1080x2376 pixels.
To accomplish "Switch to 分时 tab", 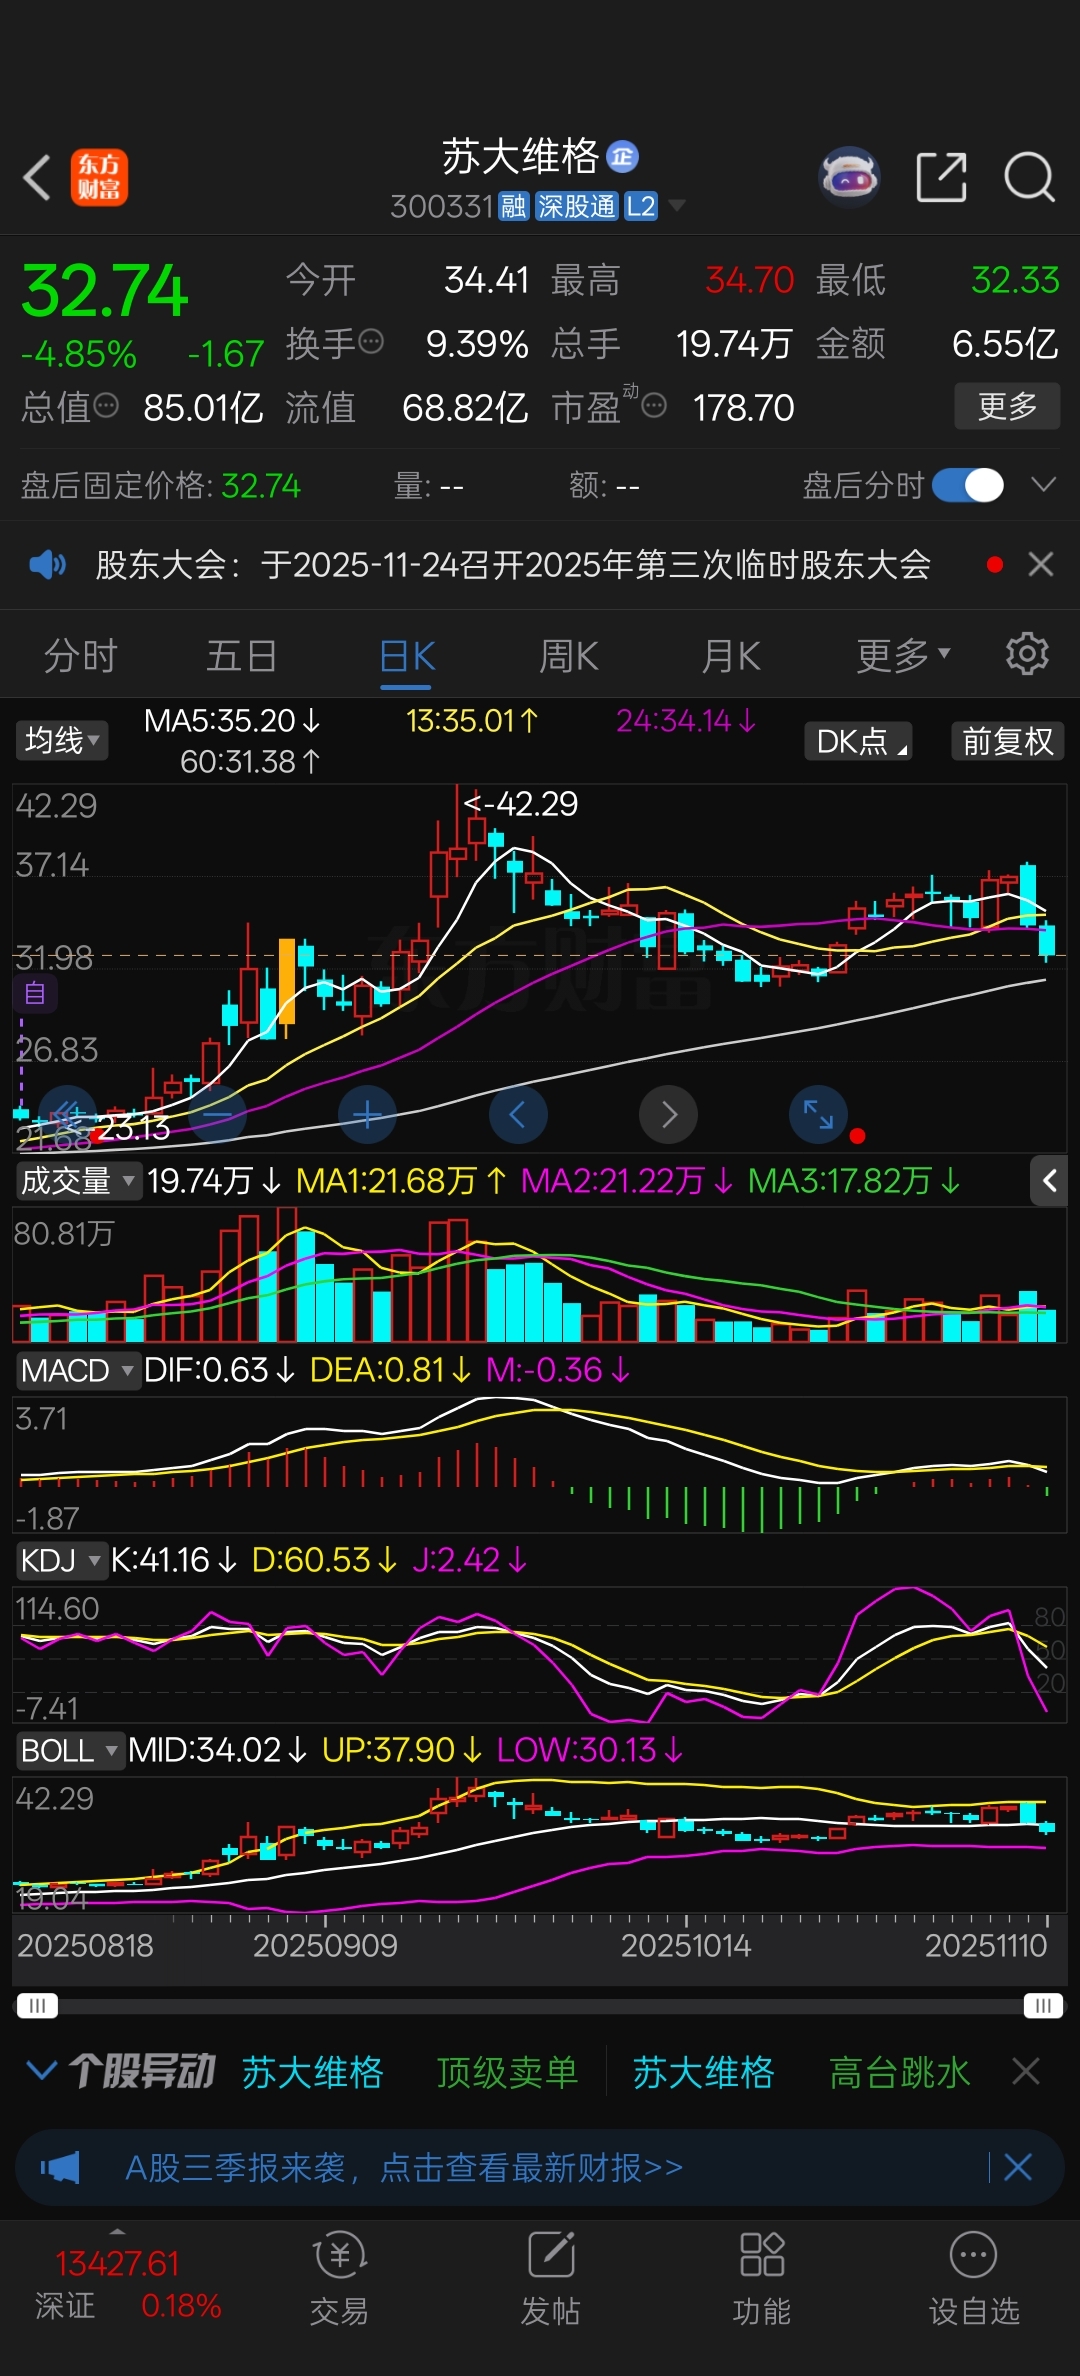I will coord(80,656).
